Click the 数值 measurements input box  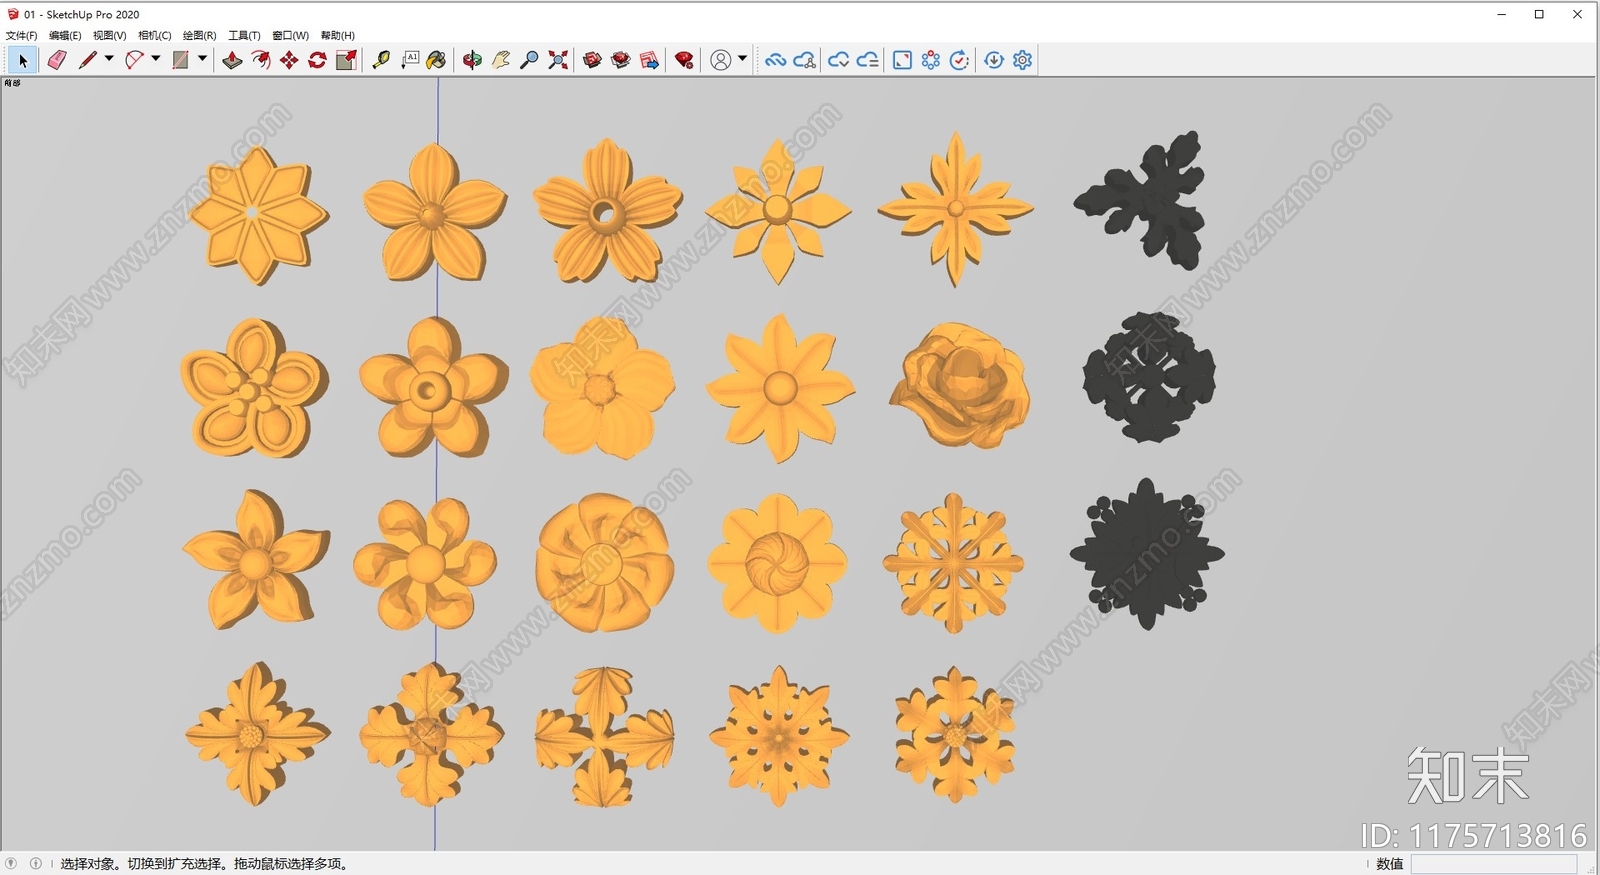coord(1493,864)
